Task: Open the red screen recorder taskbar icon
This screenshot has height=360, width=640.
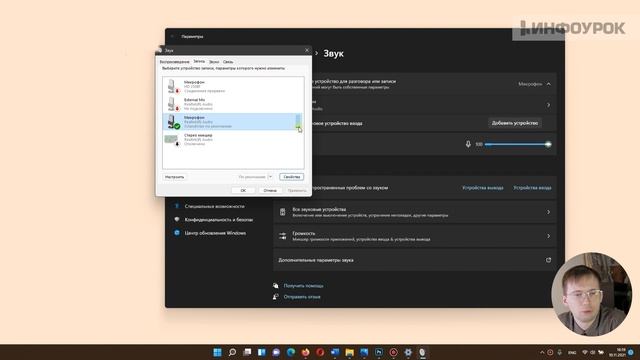Action: pos(393,352)
